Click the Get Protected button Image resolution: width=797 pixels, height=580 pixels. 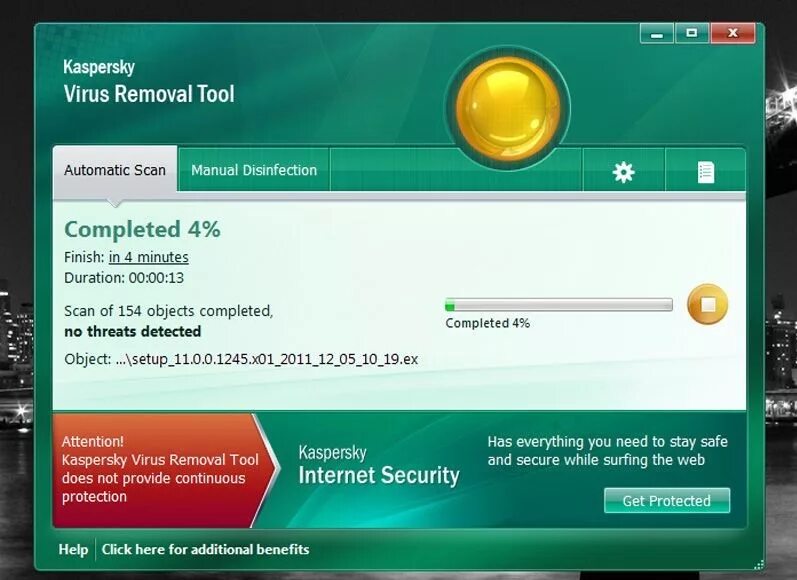pos(667,501)
